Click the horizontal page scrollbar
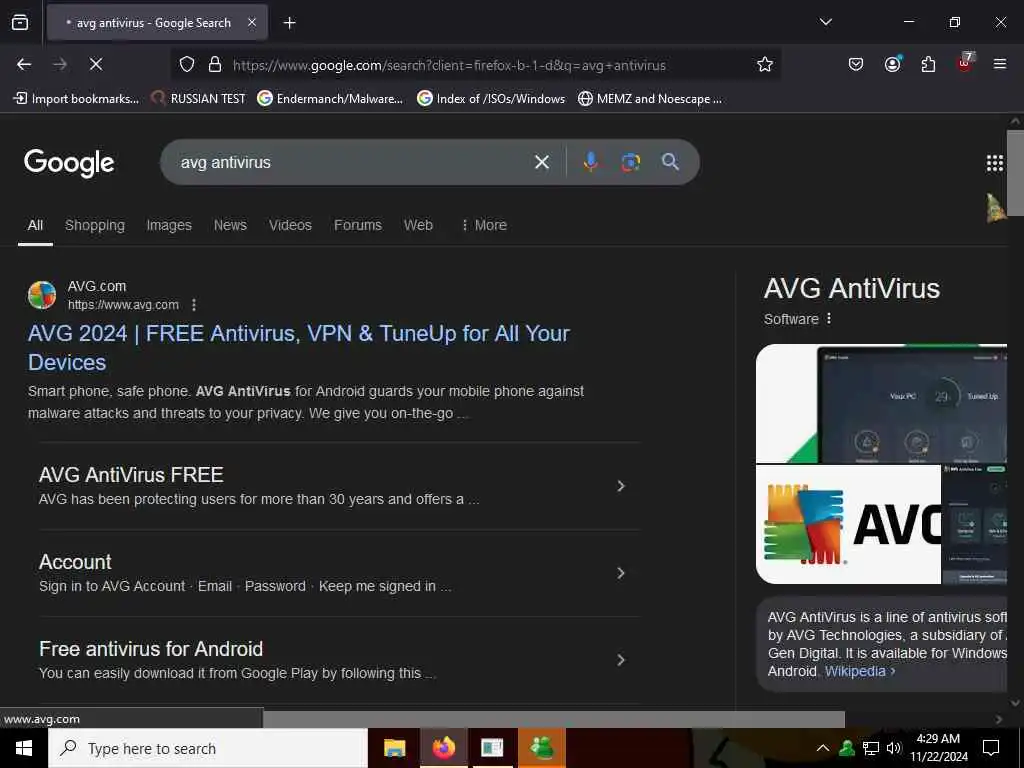 (554, 719)
